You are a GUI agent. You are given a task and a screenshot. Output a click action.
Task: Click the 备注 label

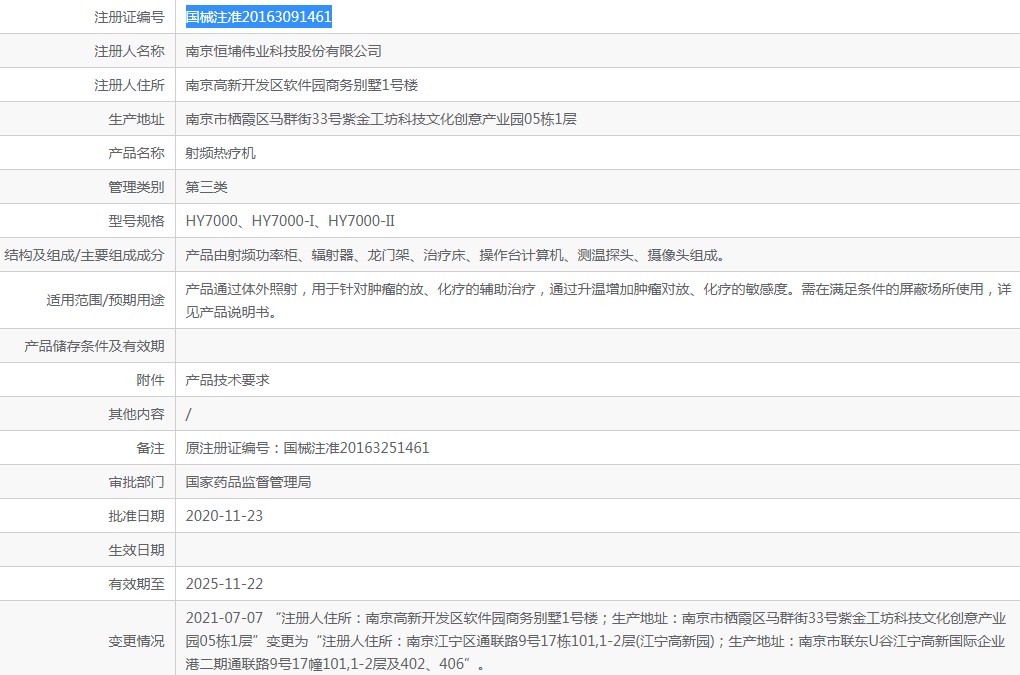tap(150, 448)
